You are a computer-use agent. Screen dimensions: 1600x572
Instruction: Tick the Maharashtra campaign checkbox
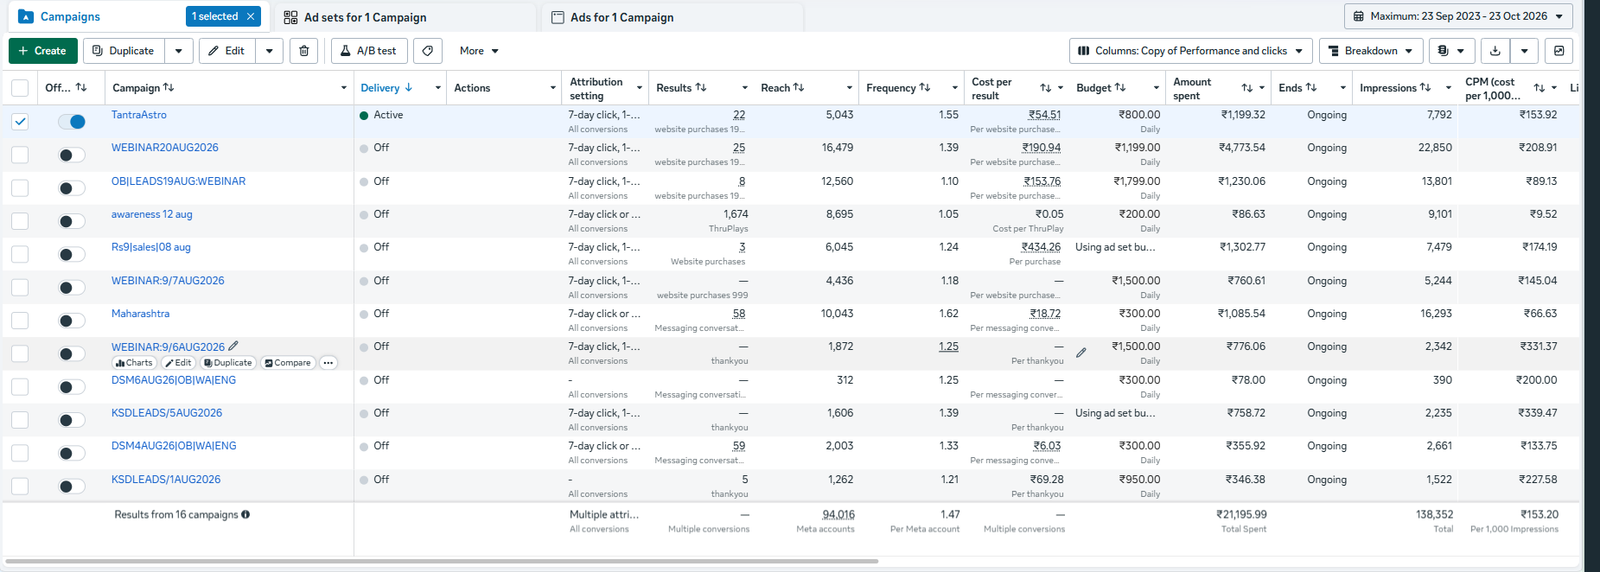pos(20,321)
